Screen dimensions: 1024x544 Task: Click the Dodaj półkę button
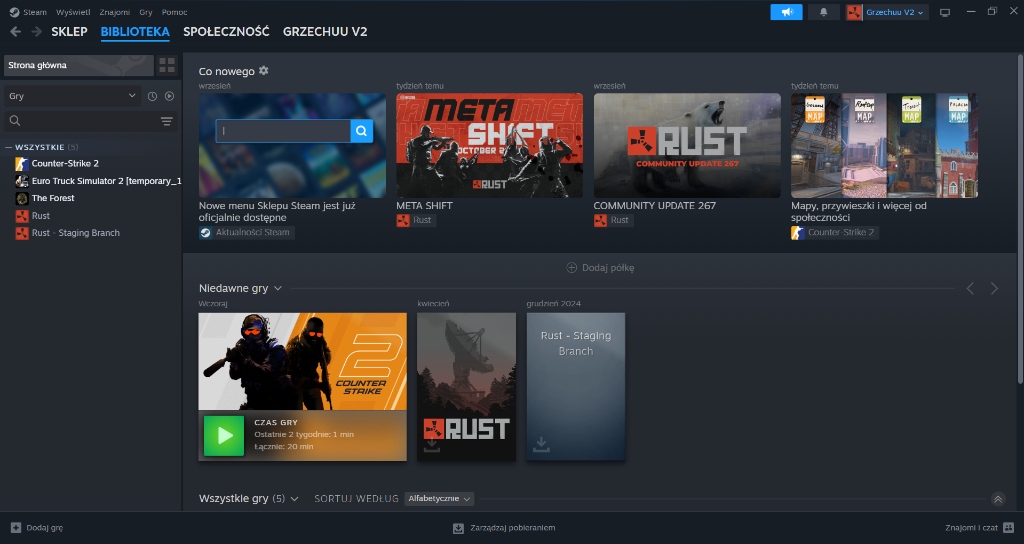point(600,268)
